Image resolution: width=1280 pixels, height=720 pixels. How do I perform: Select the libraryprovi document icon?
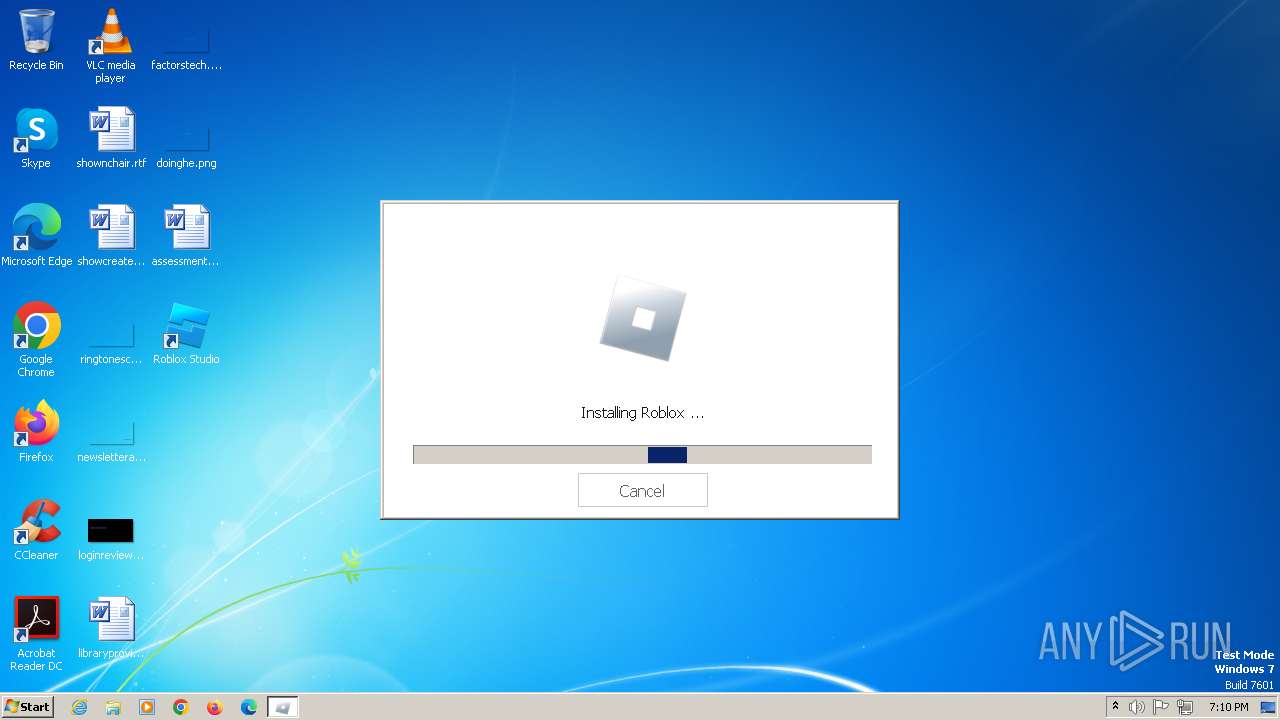click(x=111, y=628)
